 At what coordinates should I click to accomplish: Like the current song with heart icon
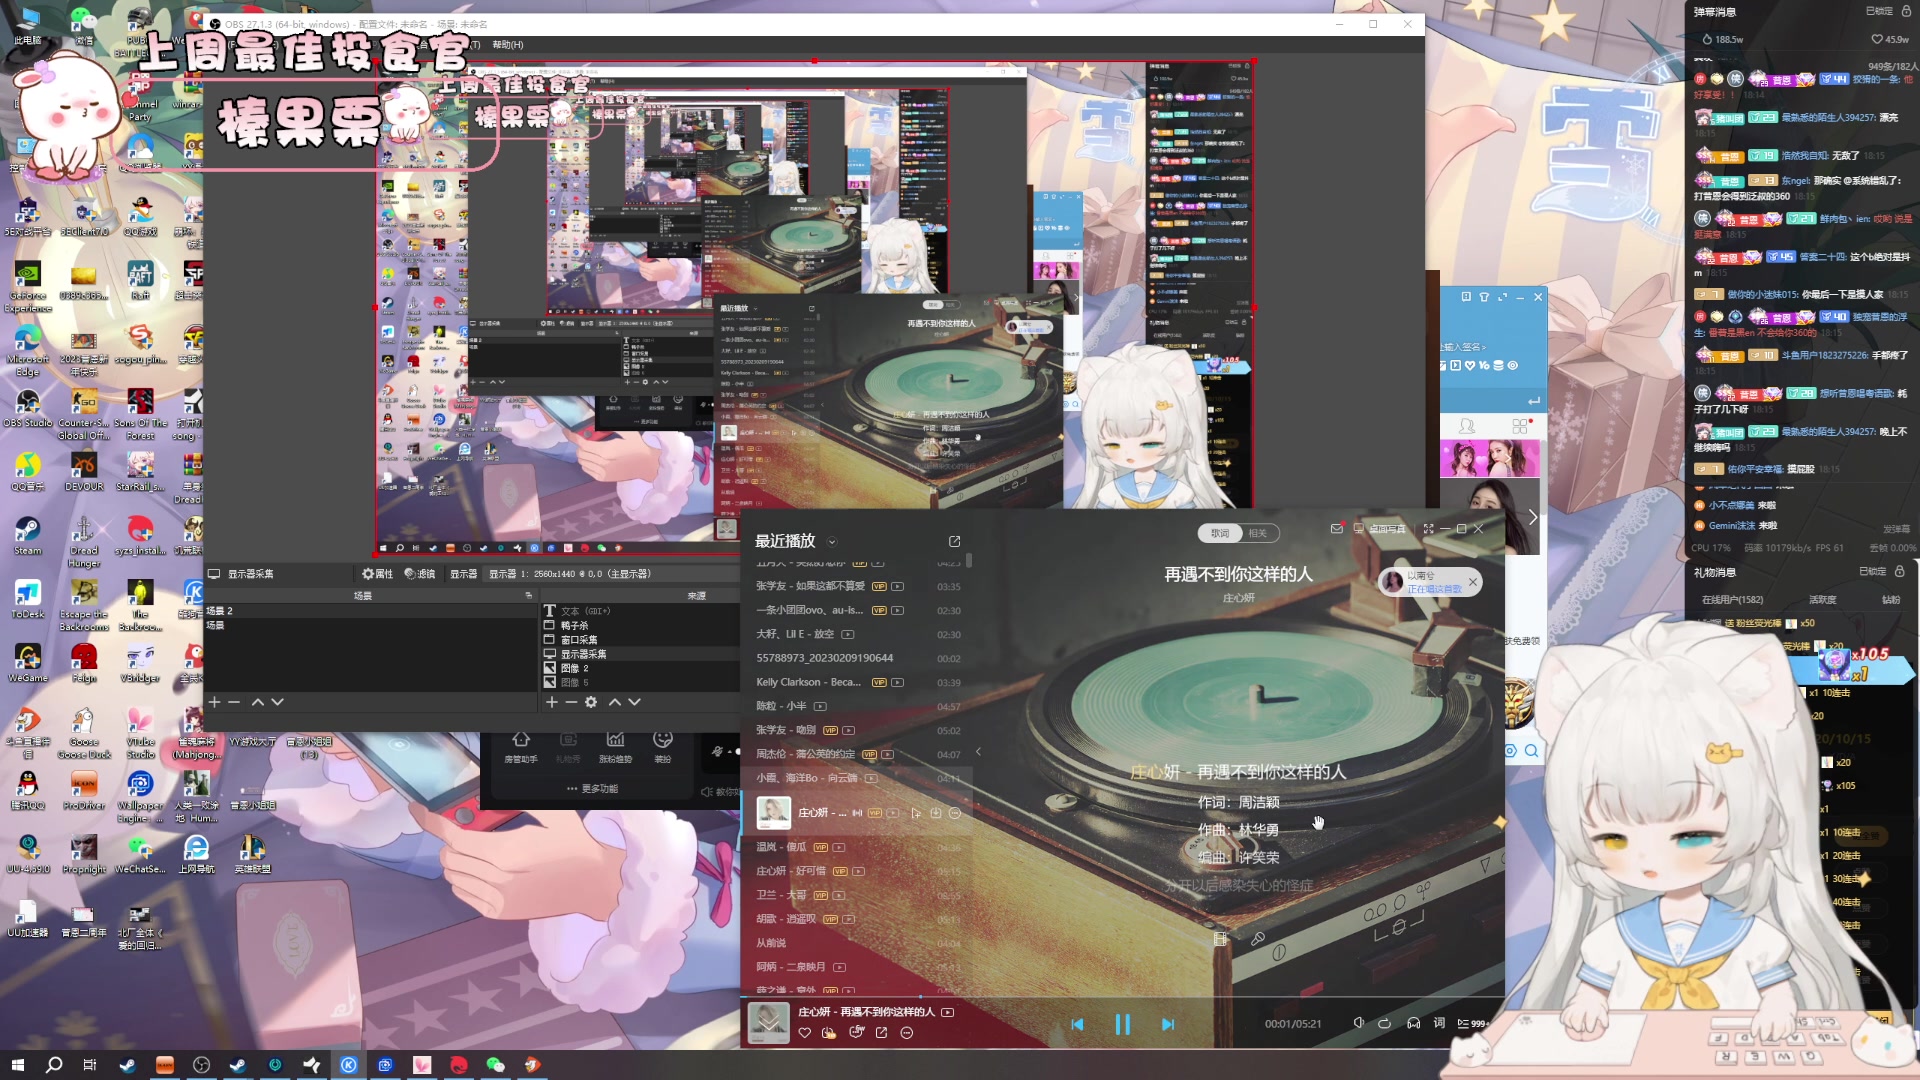804,1033
